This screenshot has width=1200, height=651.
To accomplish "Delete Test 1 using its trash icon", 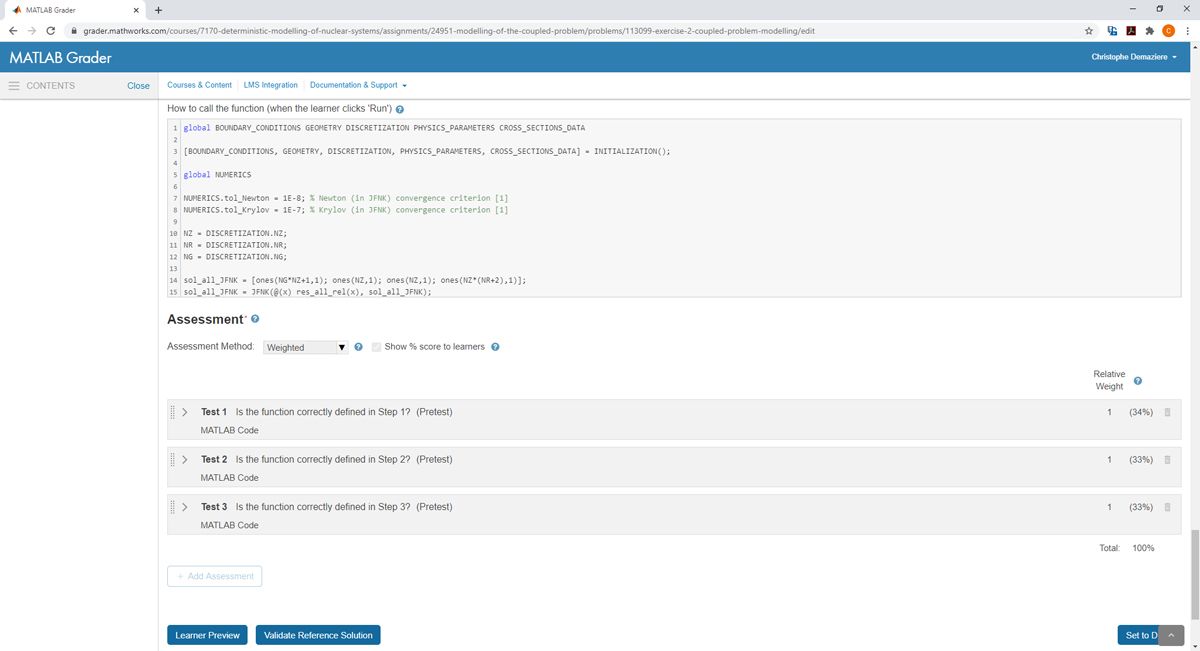I will click(x=1167, y=411).
